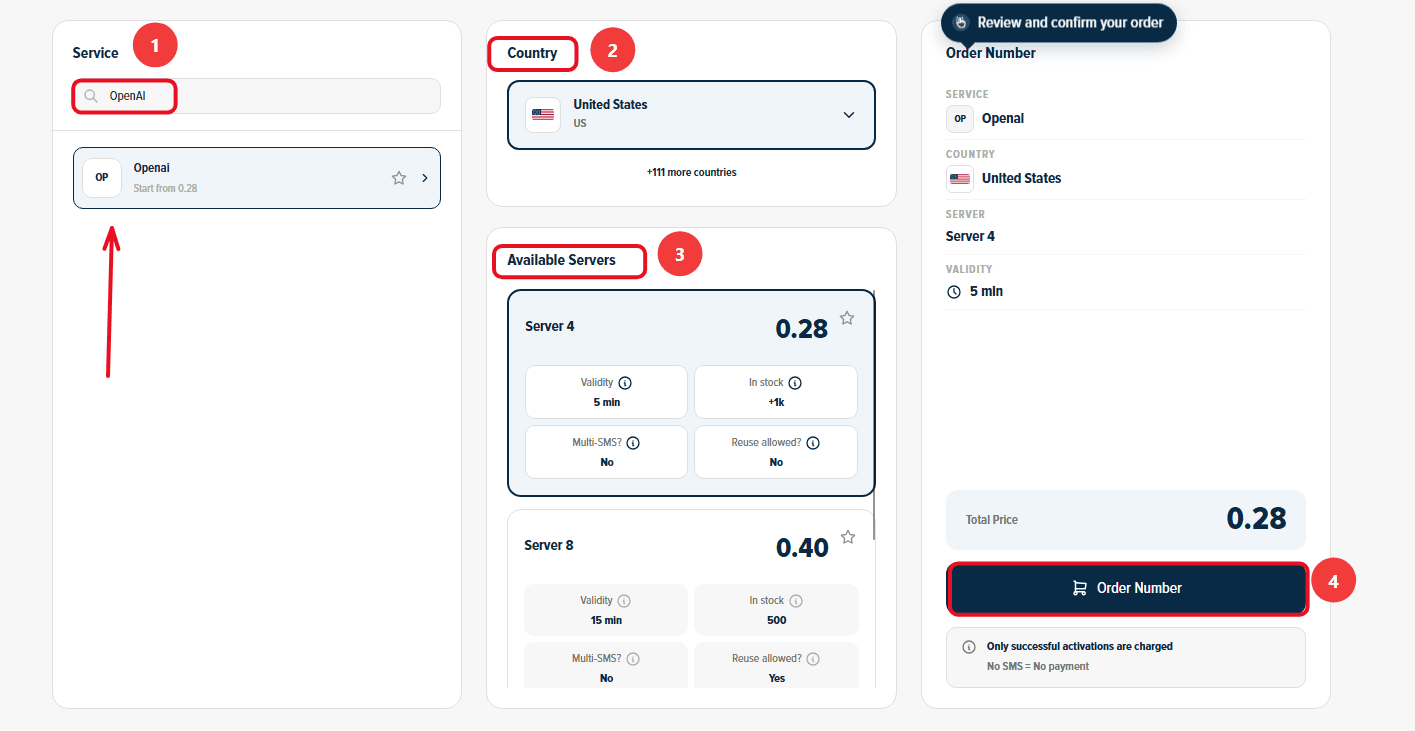Click the Server 4 label in order summary
The image size is (1415, 731).
(x=970, y=237)
